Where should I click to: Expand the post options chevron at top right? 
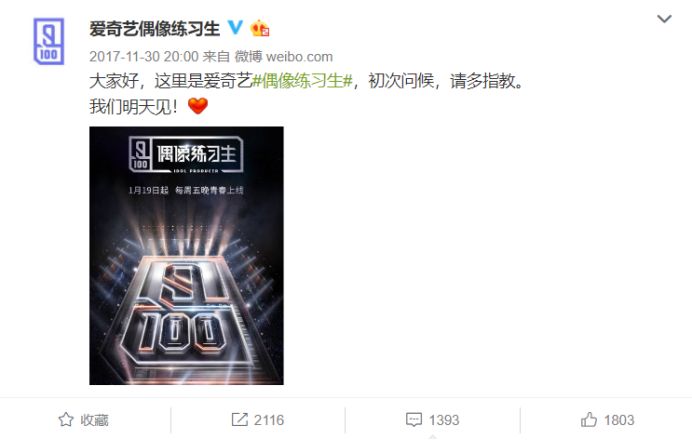[664, 19]
